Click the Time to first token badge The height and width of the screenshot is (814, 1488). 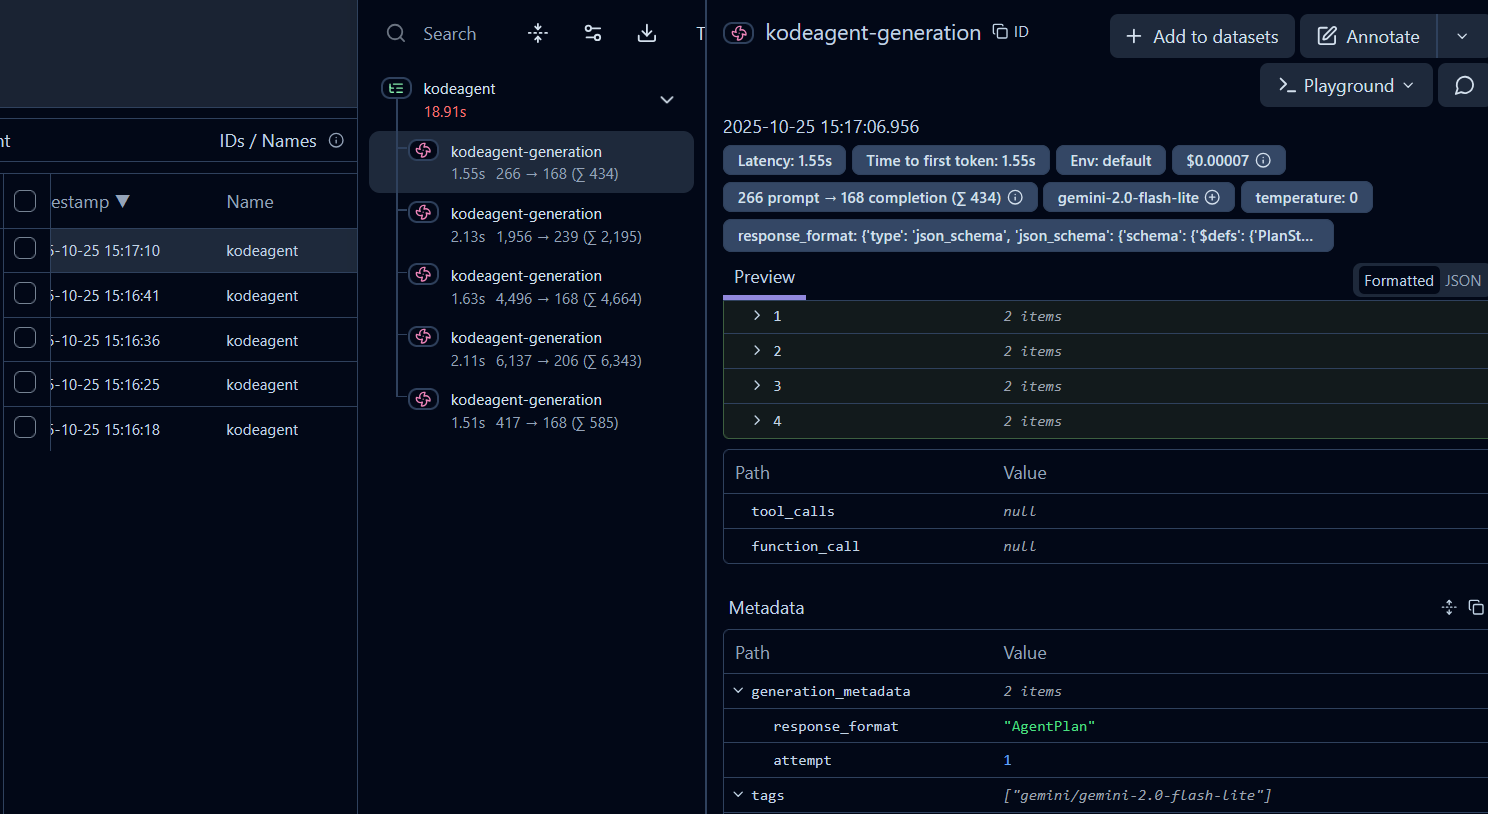(950, 160)
